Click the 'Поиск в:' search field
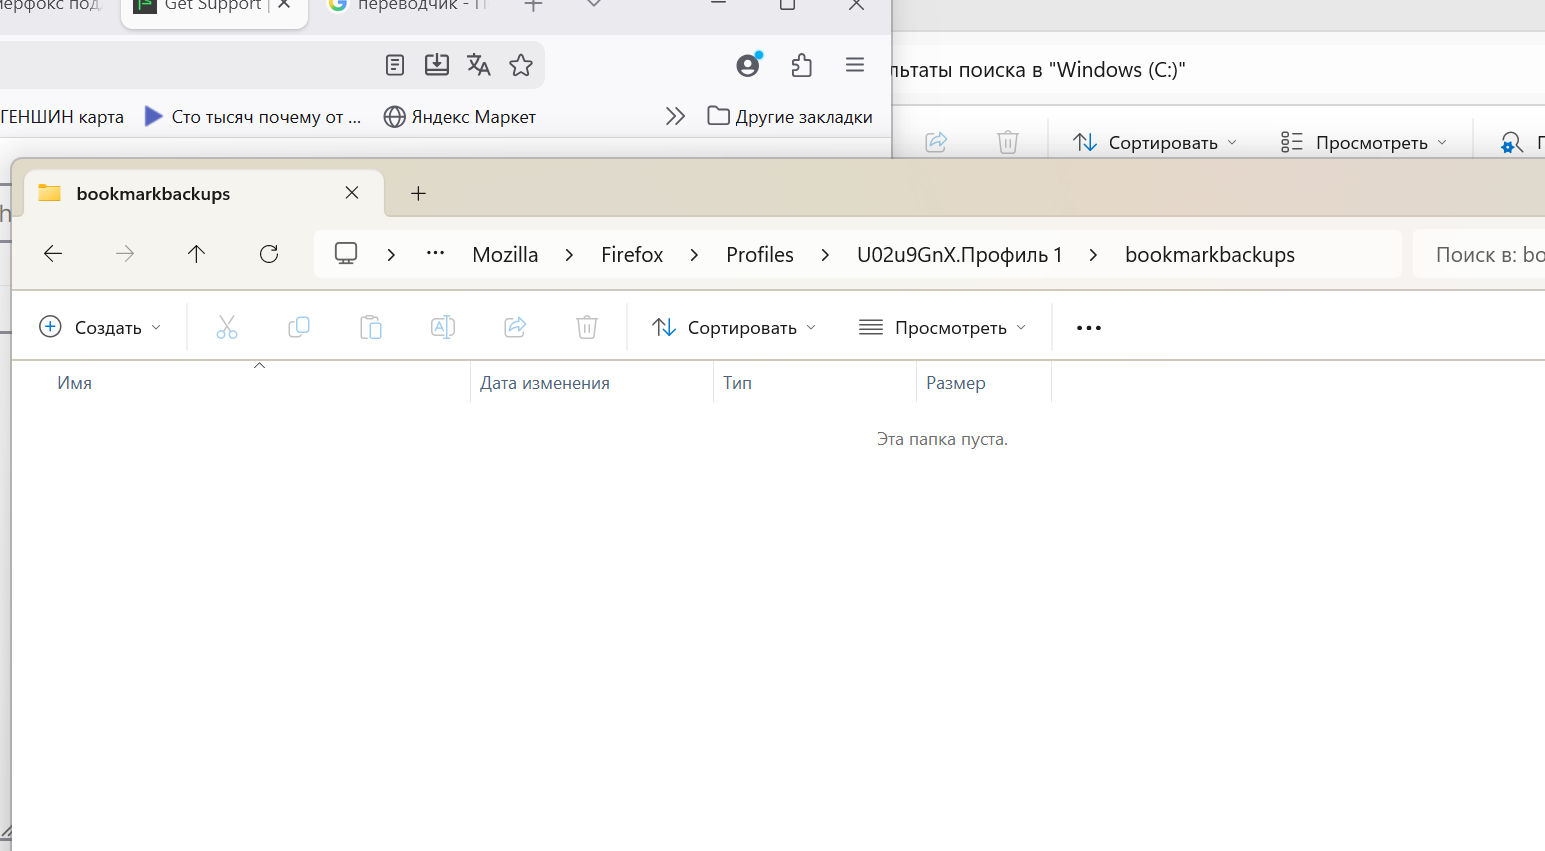1545x851 pixels. 1480,255
